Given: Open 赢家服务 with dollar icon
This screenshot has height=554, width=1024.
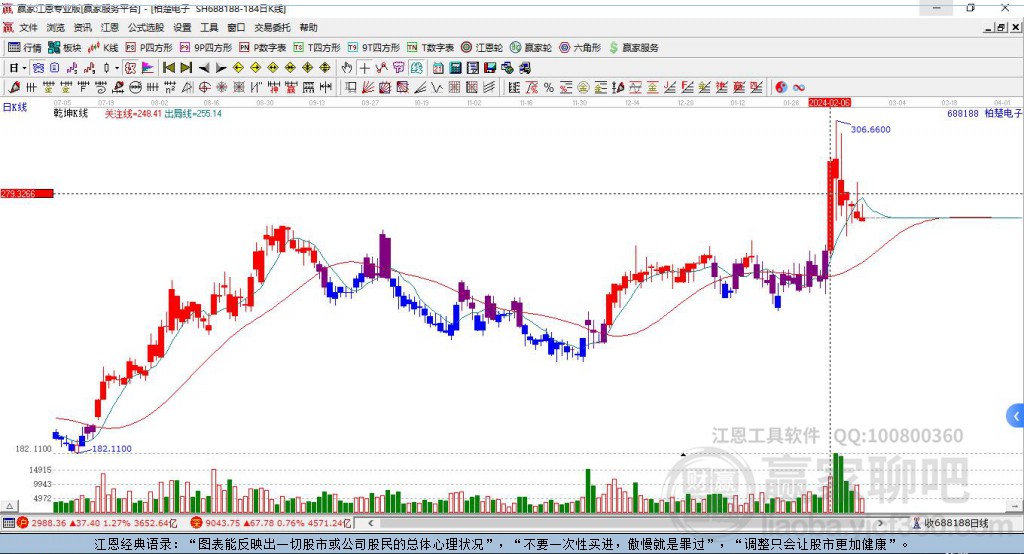Looking at the screenshot, I should click(634, 48).
